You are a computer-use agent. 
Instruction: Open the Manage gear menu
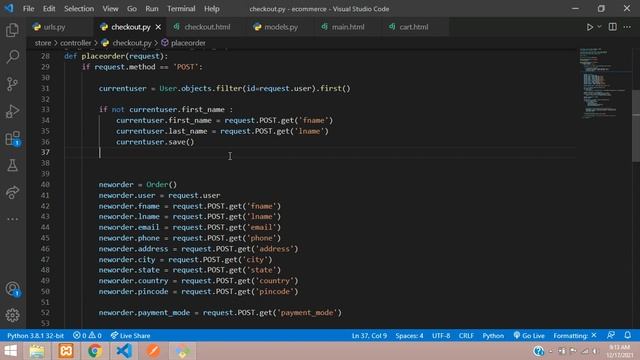click(12, 315)
